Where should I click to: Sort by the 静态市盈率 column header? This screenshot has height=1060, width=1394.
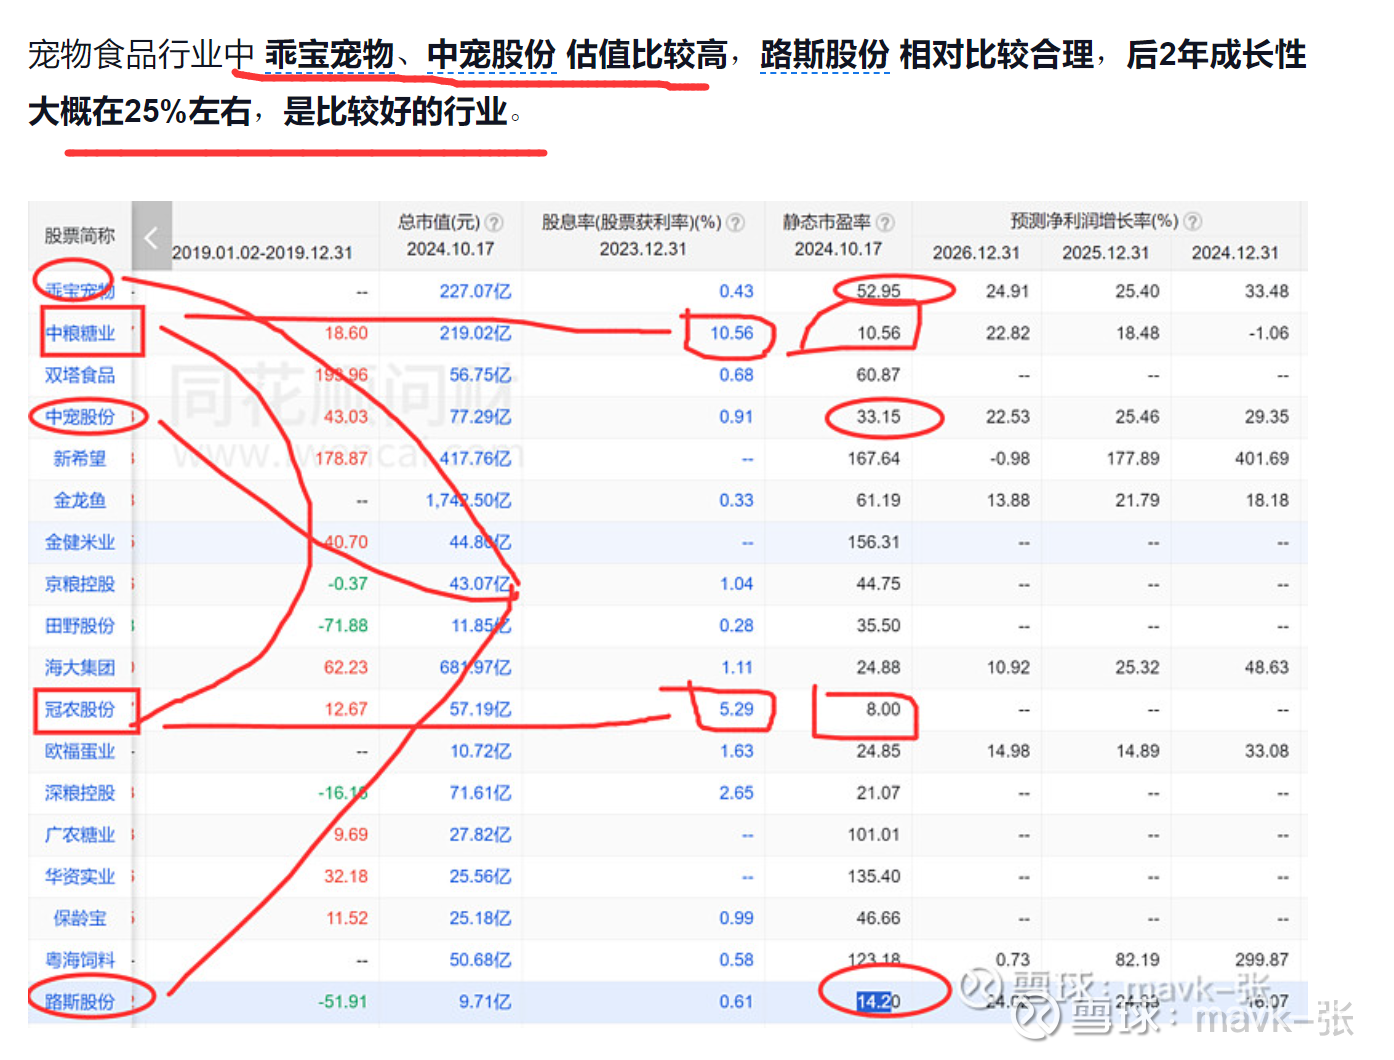(827, 222)
